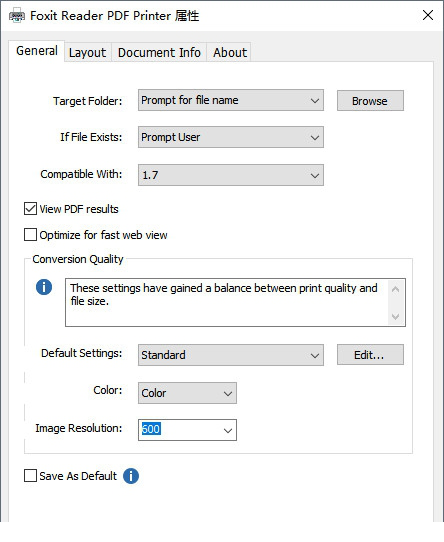Click scroll up arrow in description box
Screen dimensions: 444x542
click(x=396, y=289)
